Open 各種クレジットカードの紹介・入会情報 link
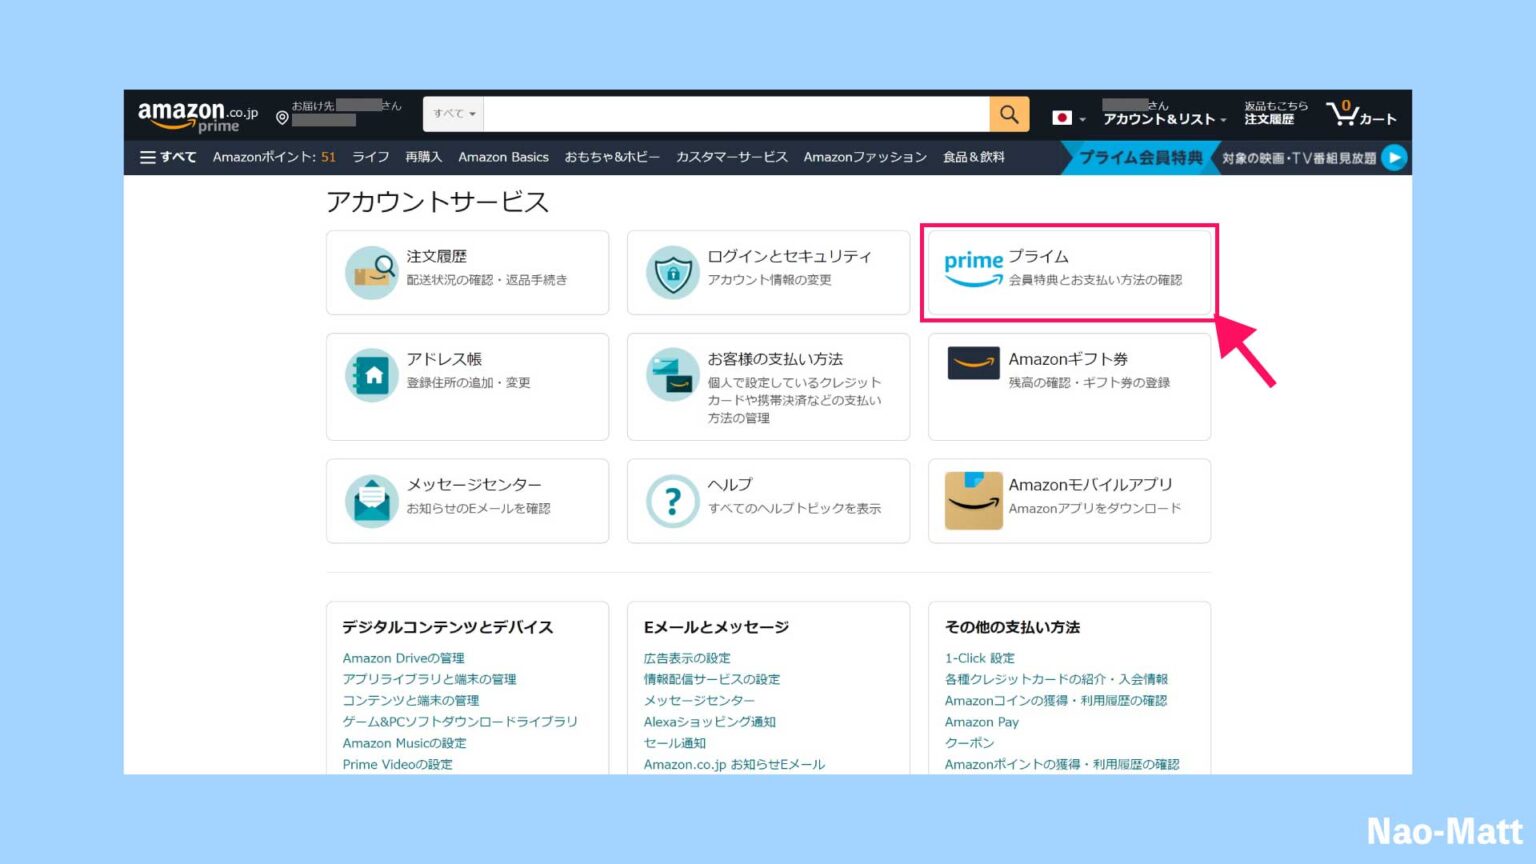Screen dimensions: 1536x864 point(1056,679)
